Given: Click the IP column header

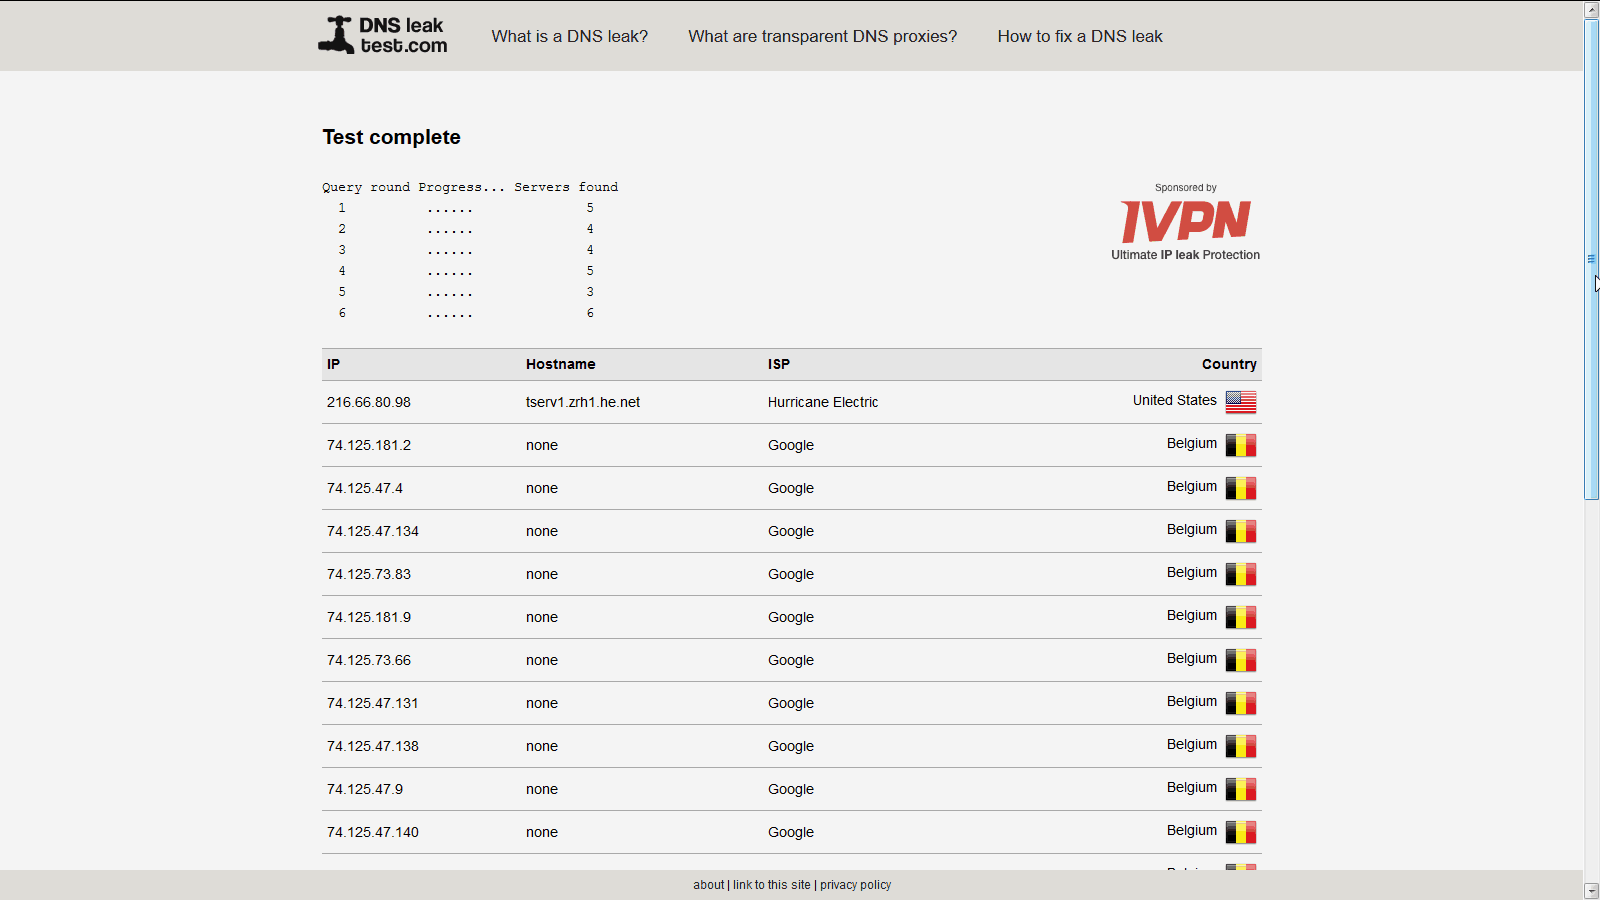Looking at the screenshot, I should 333,364.
